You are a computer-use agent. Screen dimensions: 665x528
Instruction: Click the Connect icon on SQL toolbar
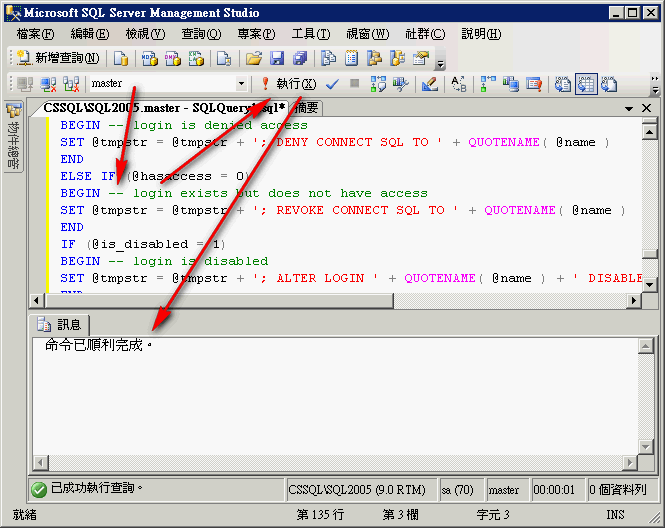25,84
